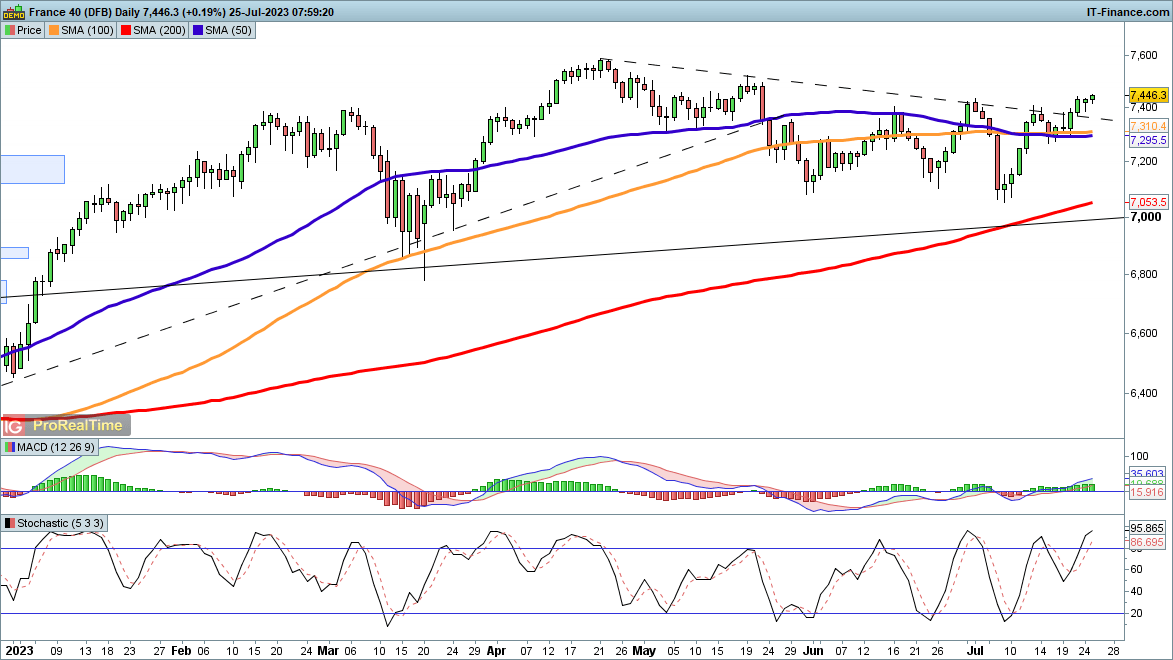Click the Stochastic (5 3 3) panel label
This screenshot has height=660, width=1173.
[60, 523]
